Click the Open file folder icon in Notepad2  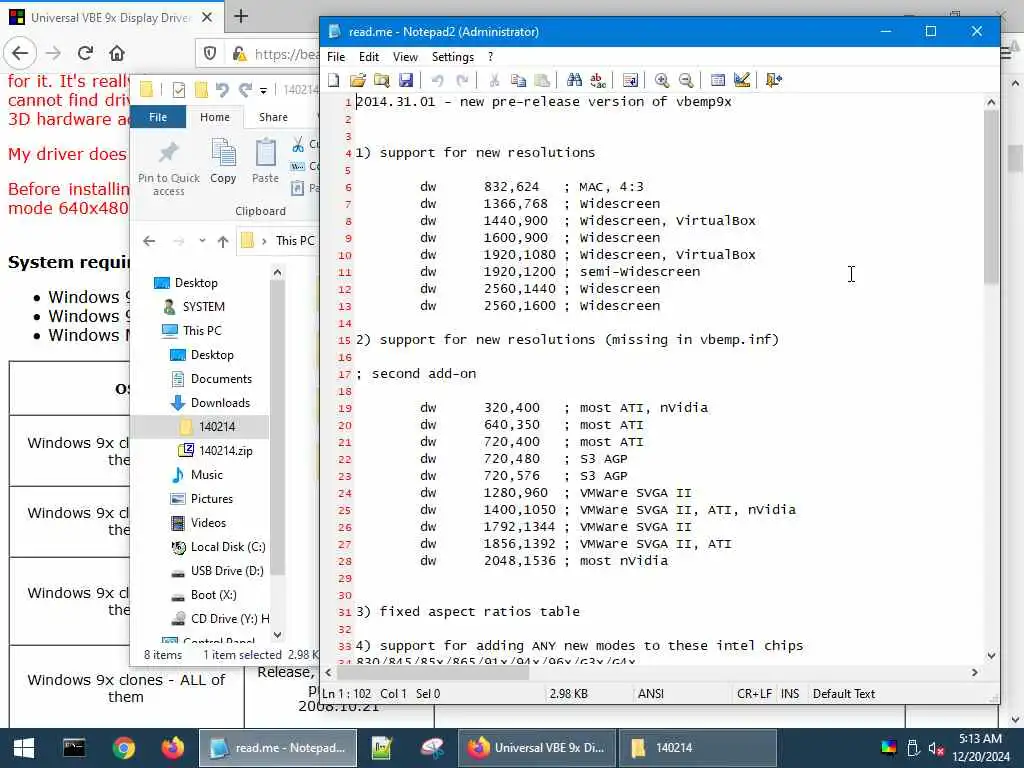[x=357, y=80]
